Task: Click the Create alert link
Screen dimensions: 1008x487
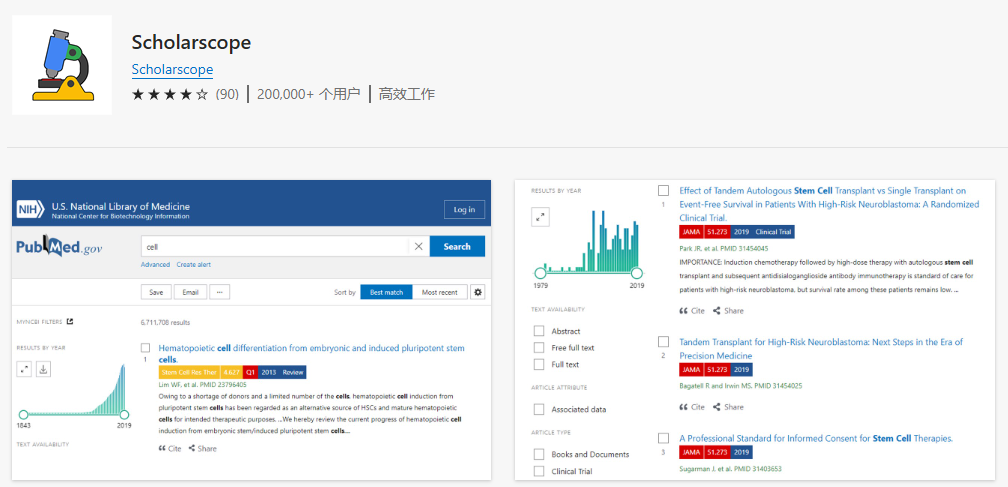Action: tap(194, 265)
